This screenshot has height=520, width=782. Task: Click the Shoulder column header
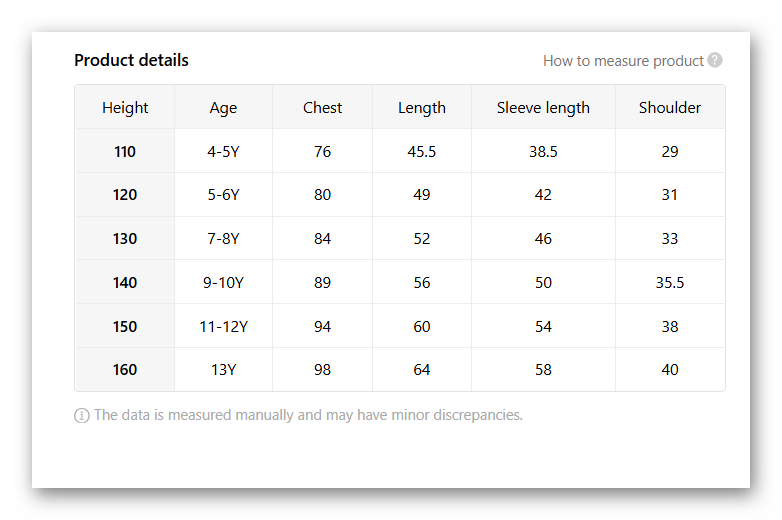tap(670, 108)
